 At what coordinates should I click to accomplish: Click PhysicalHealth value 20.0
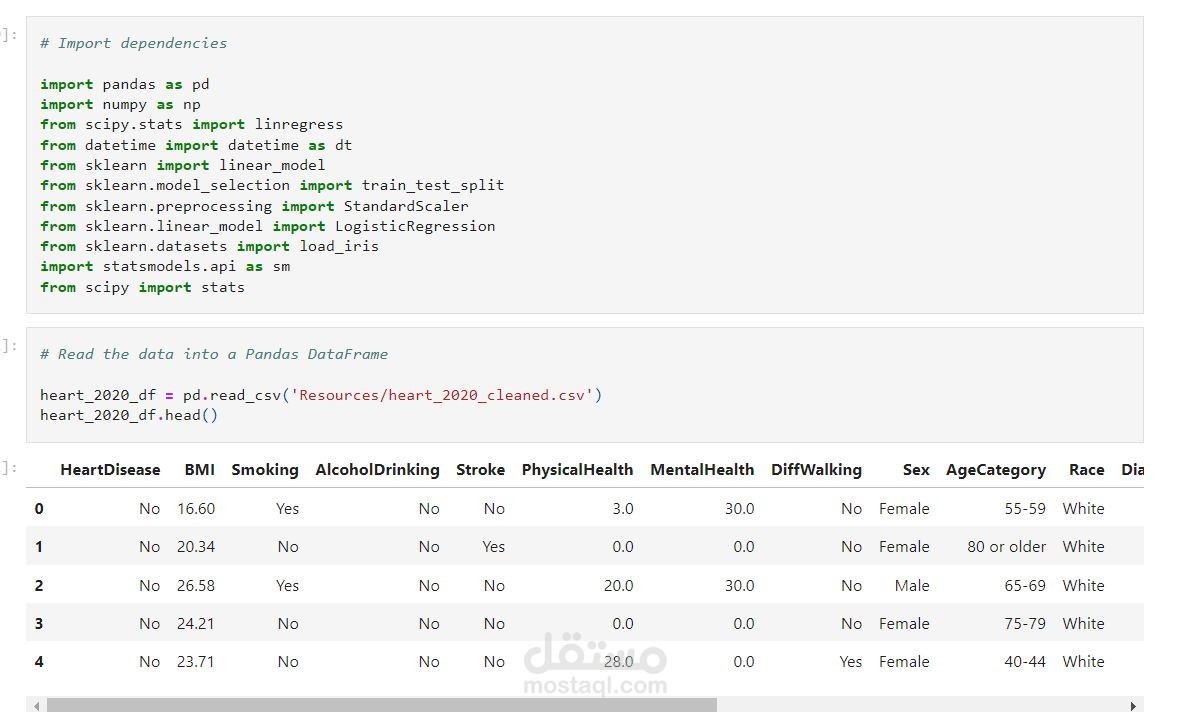point(618,585)
